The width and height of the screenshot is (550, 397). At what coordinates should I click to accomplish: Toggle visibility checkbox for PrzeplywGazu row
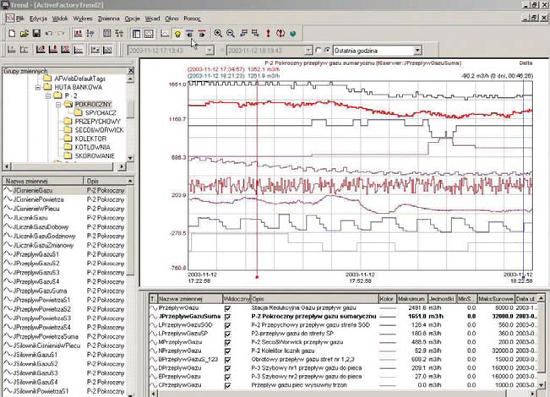(x=228, y=308)
